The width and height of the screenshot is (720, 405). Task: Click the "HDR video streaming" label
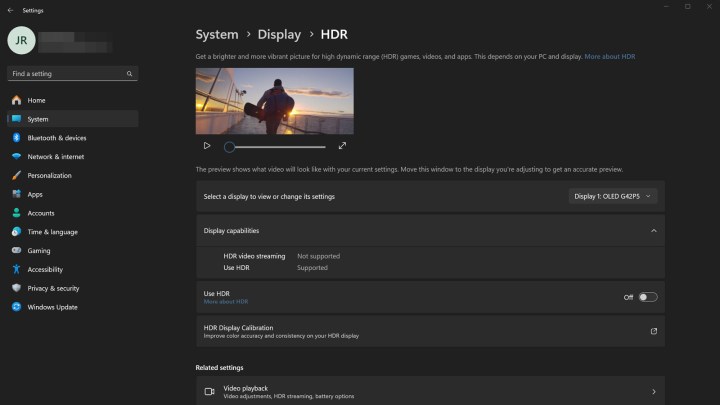254,256
